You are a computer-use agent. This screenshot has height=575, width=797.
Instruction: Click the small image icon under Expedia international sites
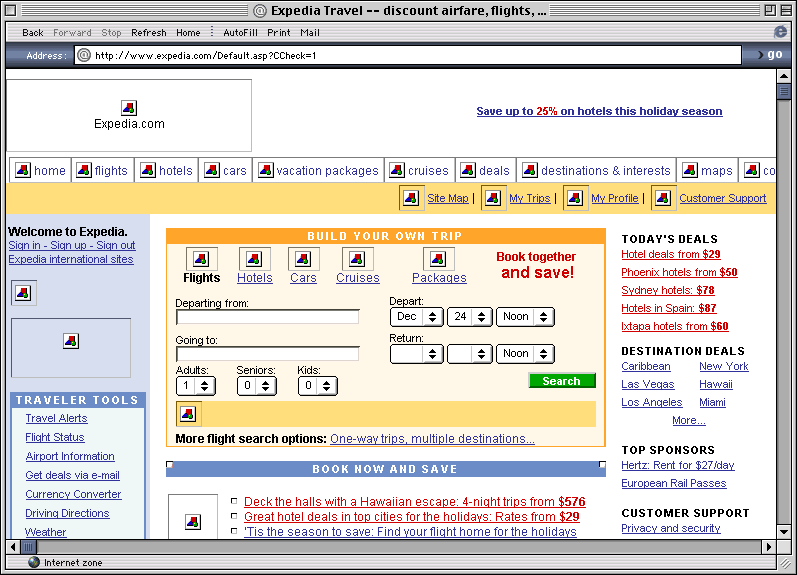[23, 293]
